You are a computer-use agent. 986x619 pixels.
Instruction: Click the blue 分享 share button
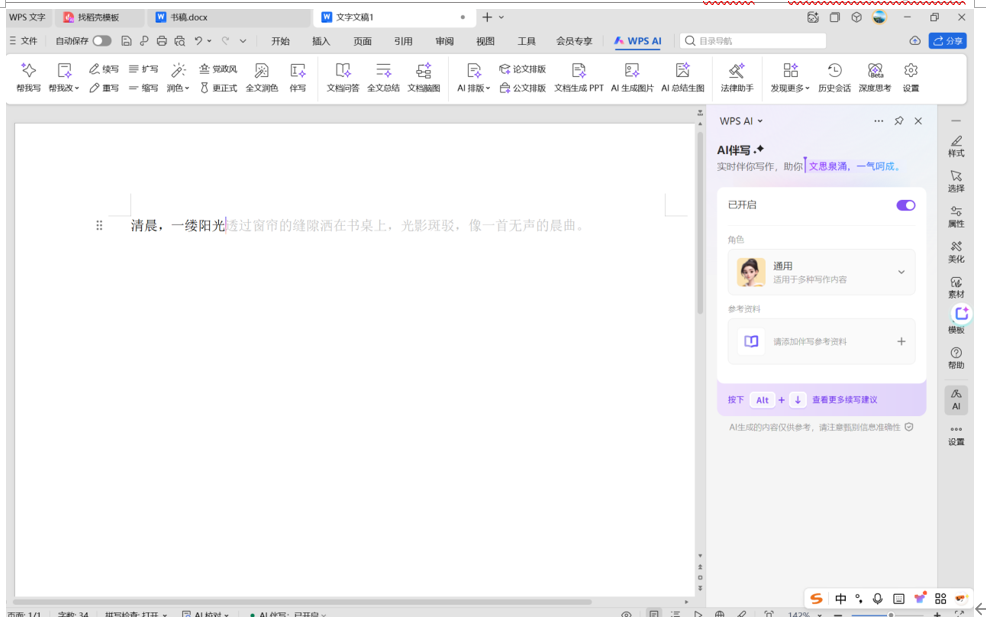pos(948,41)
